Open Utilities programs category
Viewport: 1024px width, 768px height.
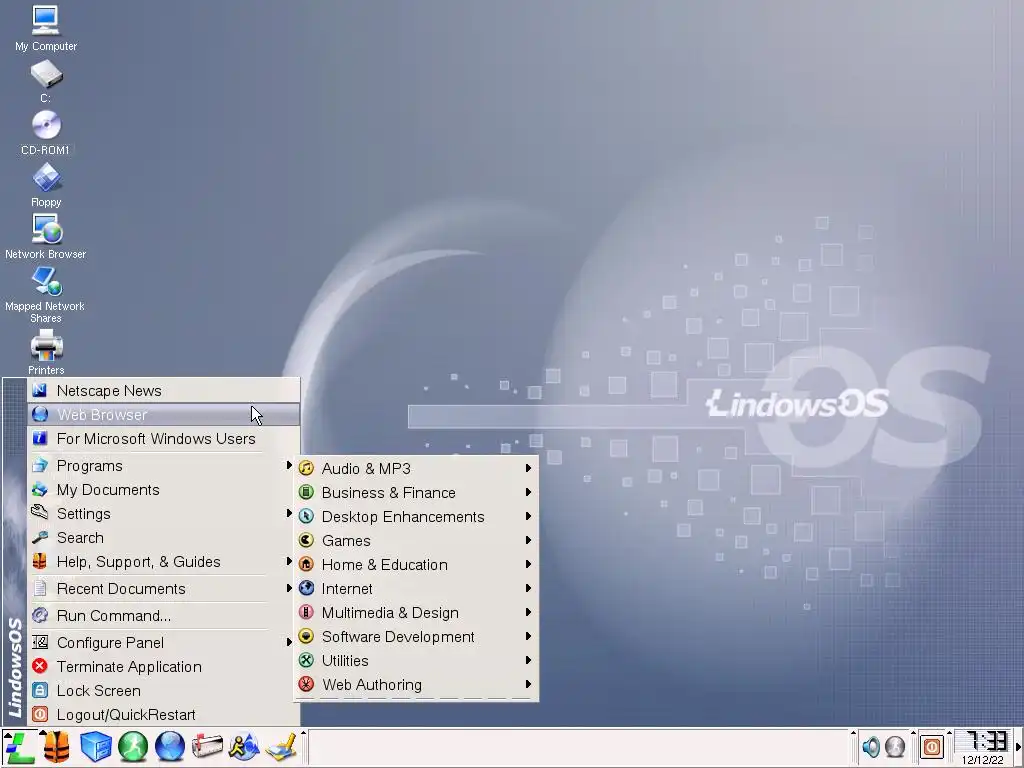(416, 661)
